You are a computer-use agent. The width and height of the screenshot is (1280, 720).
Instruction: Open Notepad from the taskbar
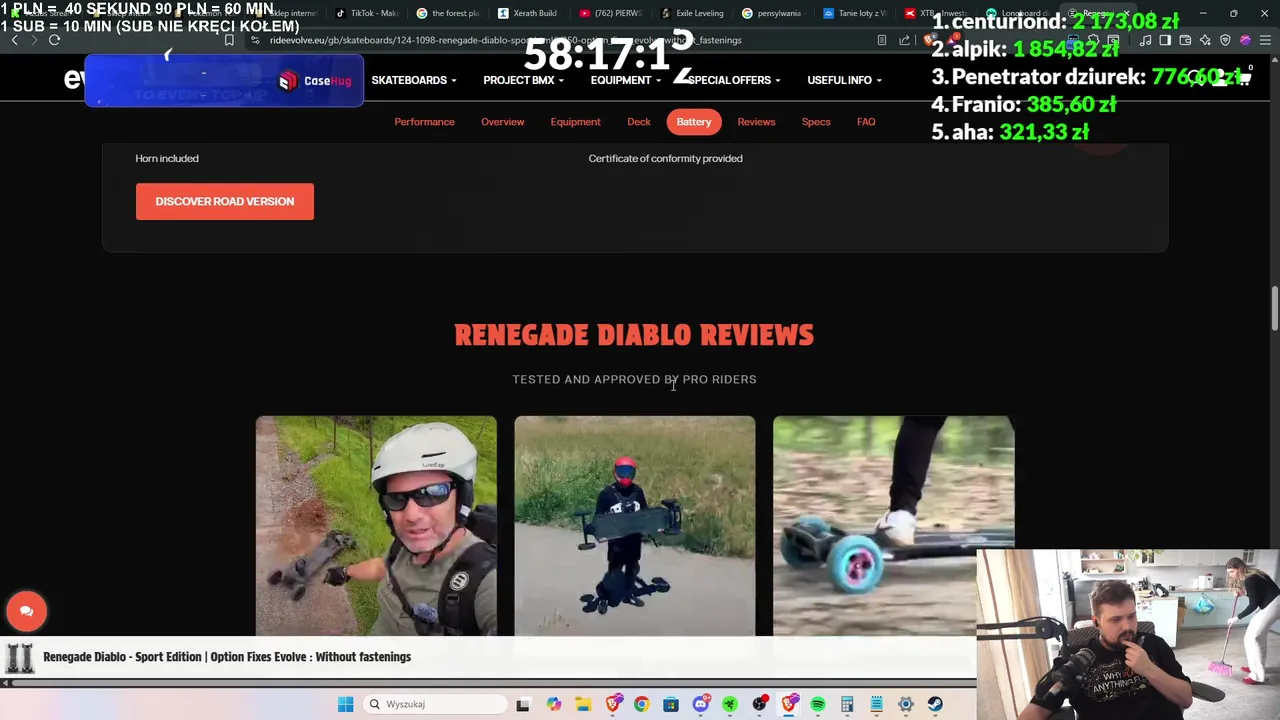(876, 704)
